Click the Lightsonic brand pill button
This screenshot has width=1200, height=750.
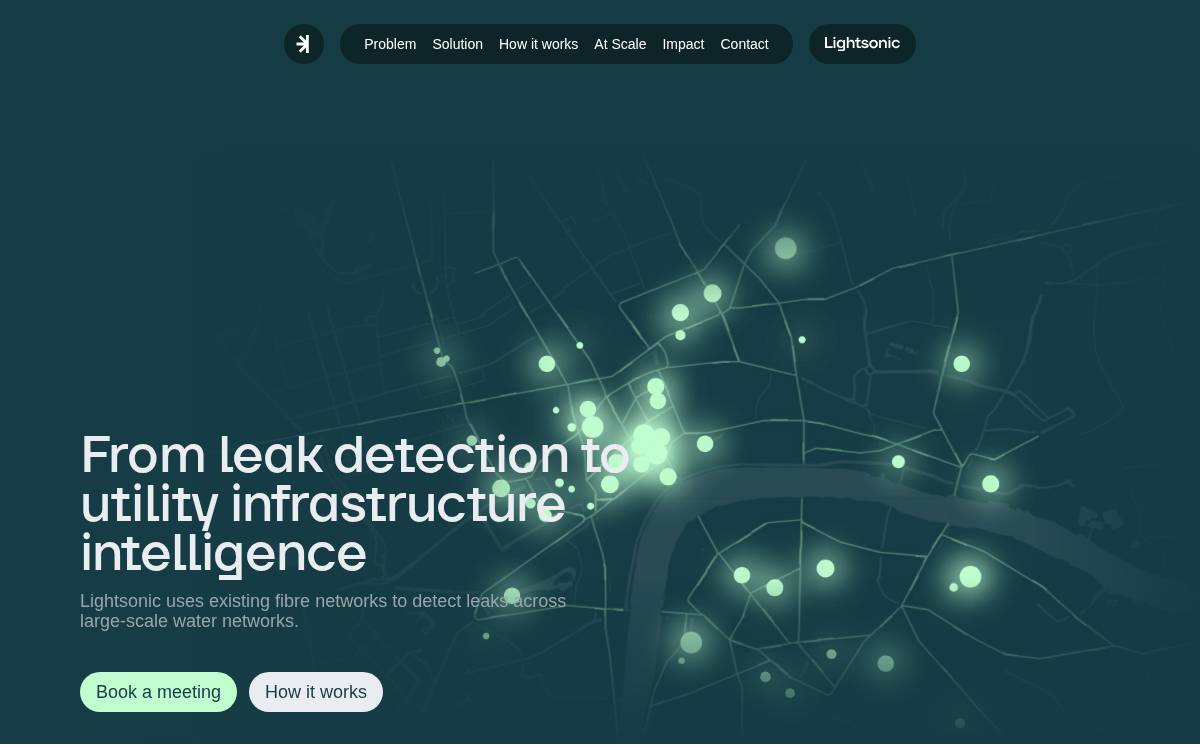point(862,44)
